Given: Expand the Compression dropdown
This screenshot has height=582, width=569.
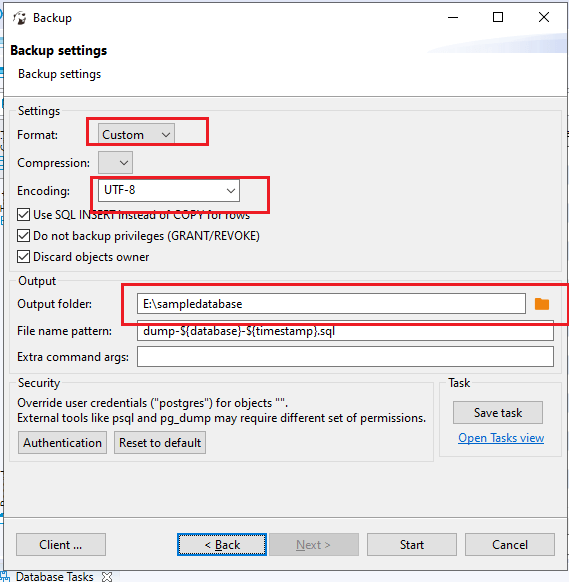Looking at the screenshot, I should point(115,163).
